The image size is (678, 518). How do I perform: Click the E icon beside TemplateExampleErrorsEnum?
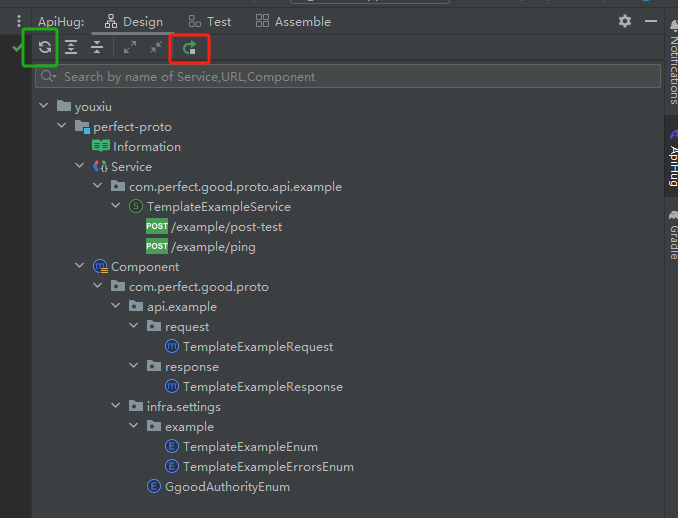[x=172, y=466]
